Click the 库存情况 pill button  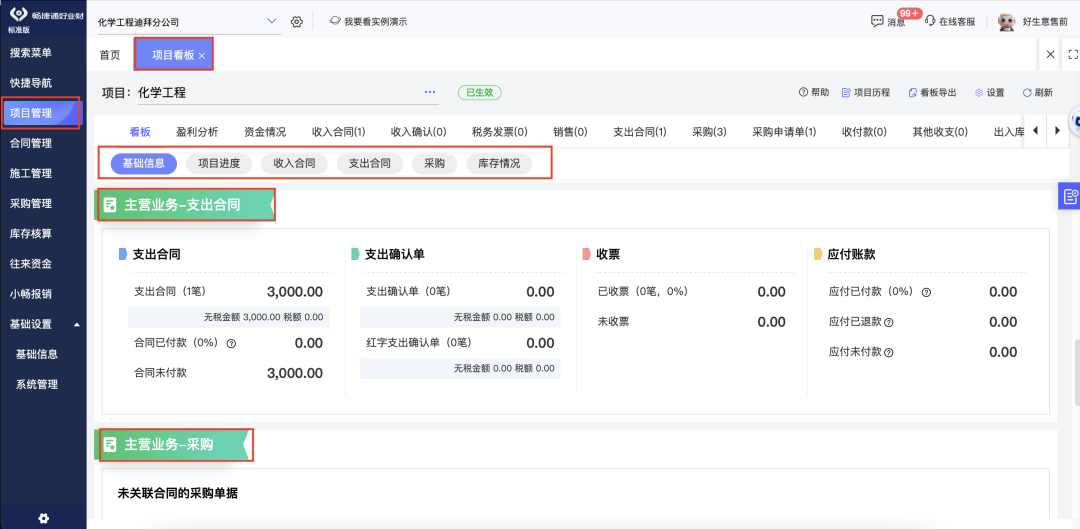499,163
